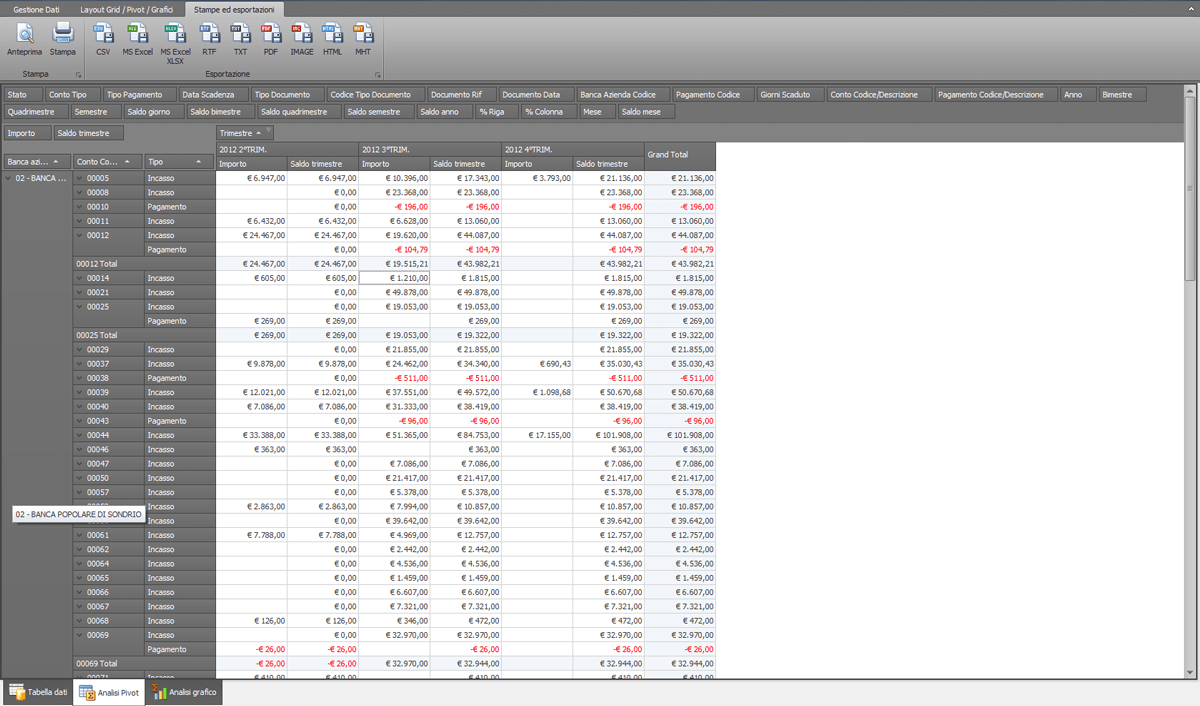Export the pivot as HTML
This screenshot has width=1200, height=706.
click(332, 38)
